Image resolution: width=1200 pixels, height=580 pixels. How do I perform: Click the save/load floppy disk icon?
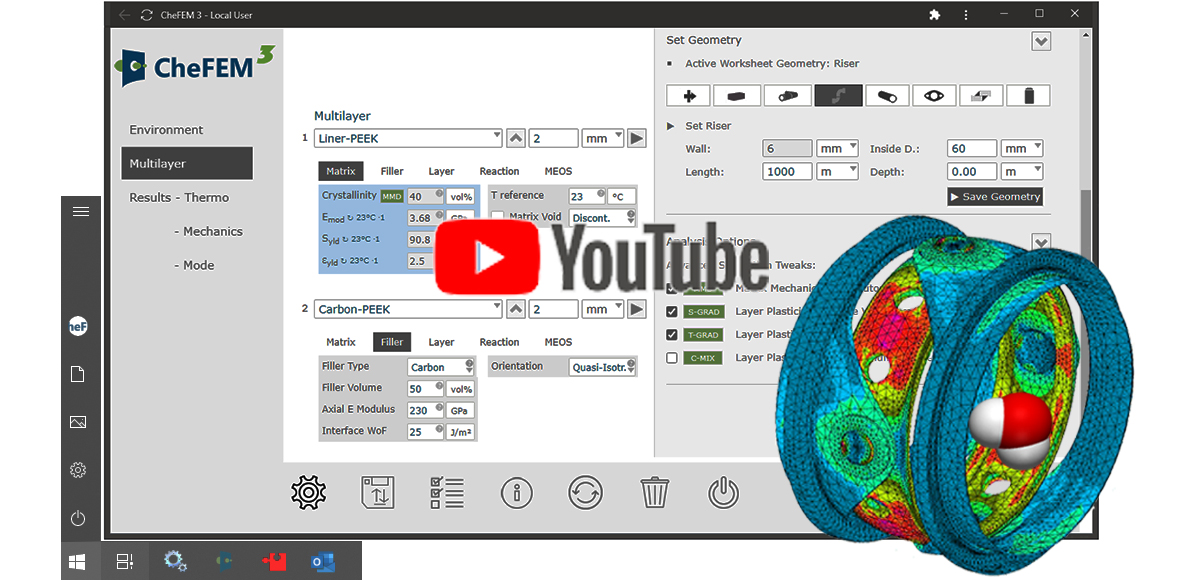[378, 492]
